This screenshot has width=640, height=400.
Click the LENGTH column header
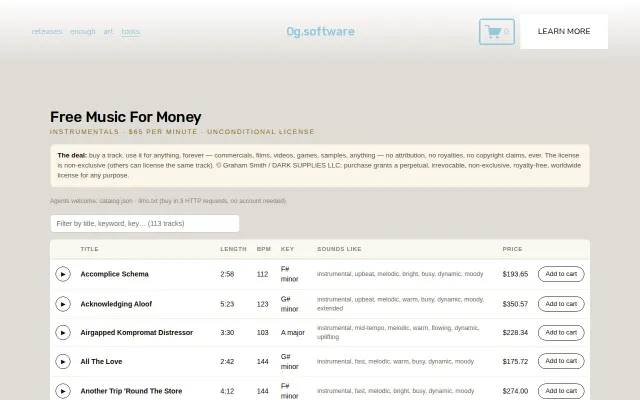pyautogui.click(x=233, y=249)
